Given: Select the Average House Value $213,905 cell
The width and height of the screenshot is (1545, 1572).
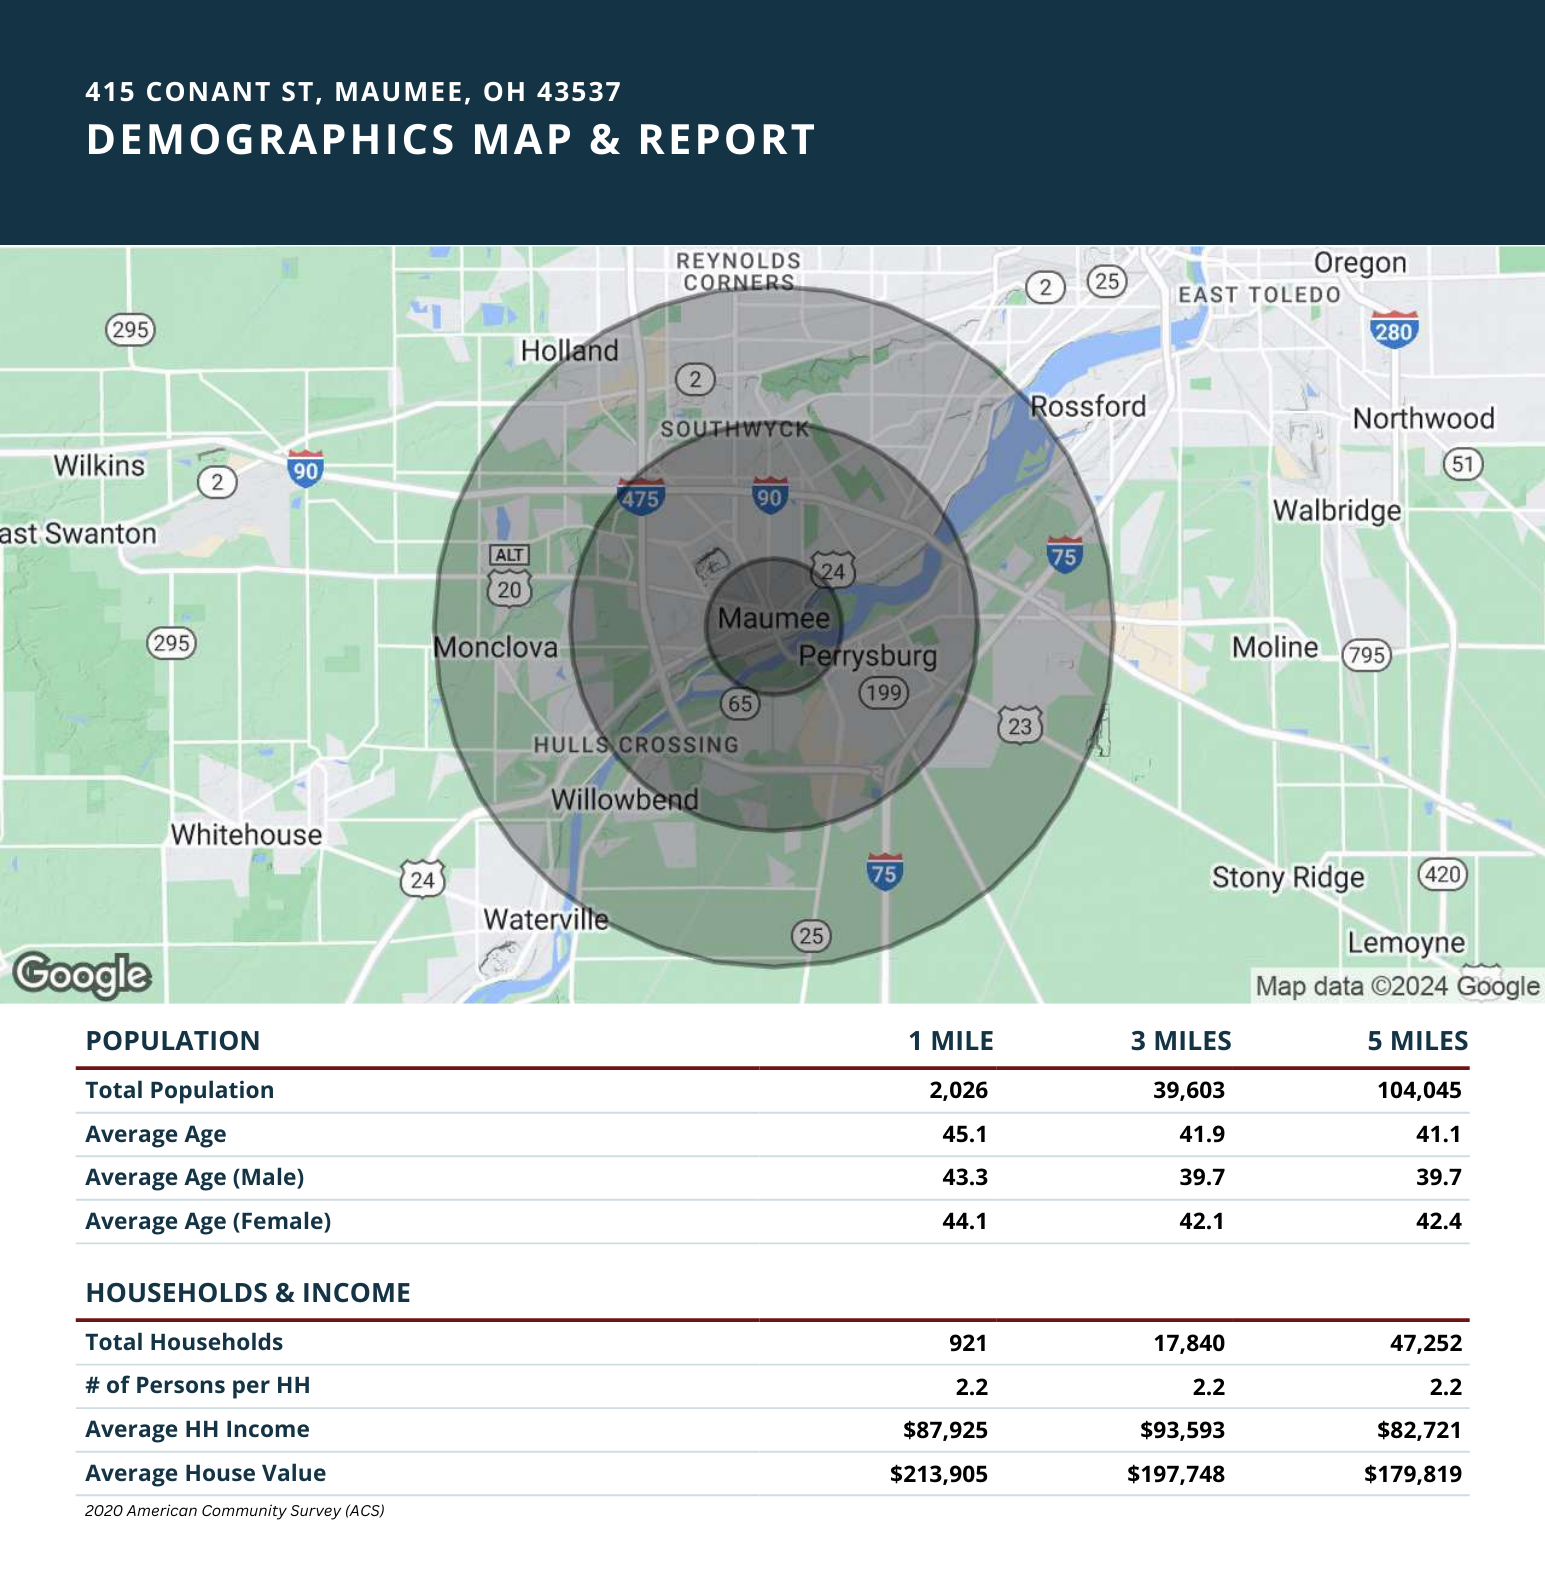Looking at the screenshot, I should (x=939, y=1474).
